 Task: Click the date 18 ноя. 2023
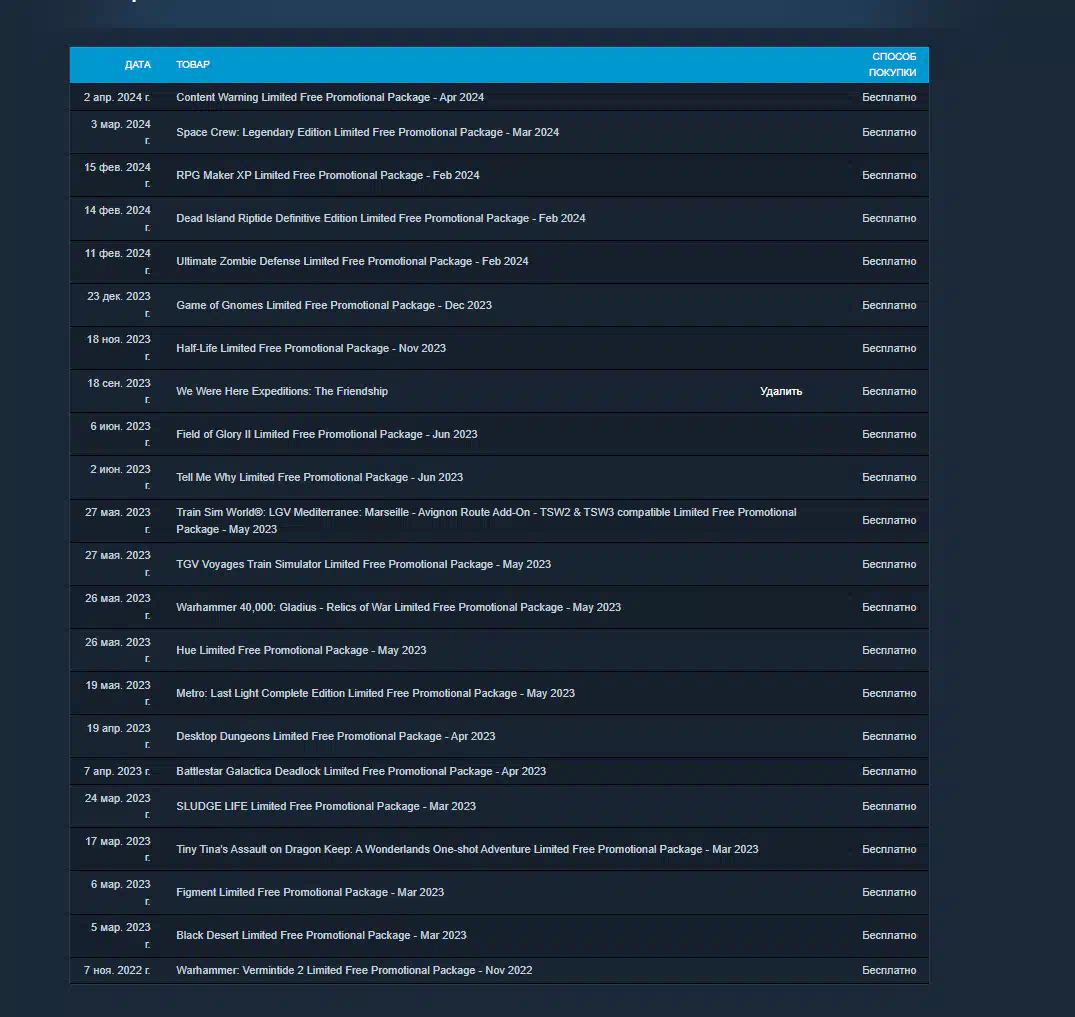(119, 348)
